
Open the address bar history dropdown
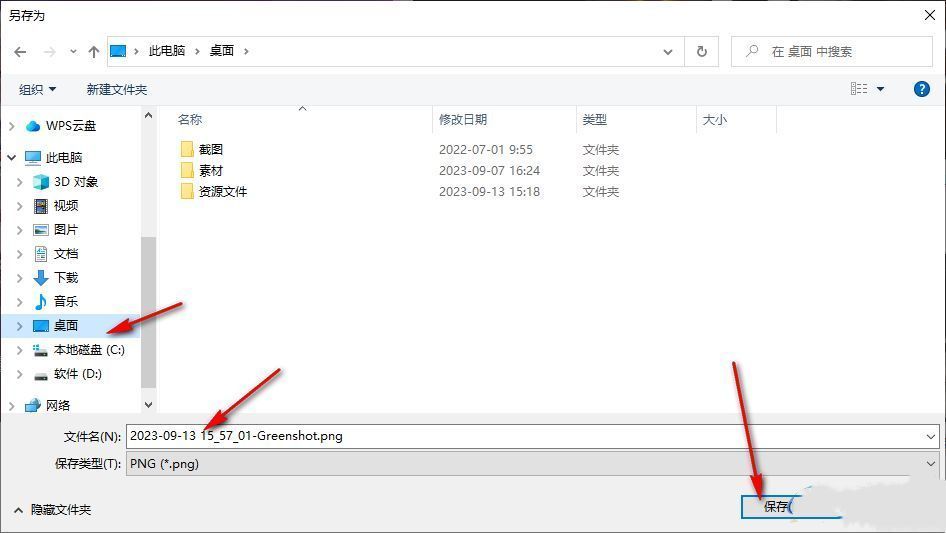pyautogui.click(x=668, y=52)
